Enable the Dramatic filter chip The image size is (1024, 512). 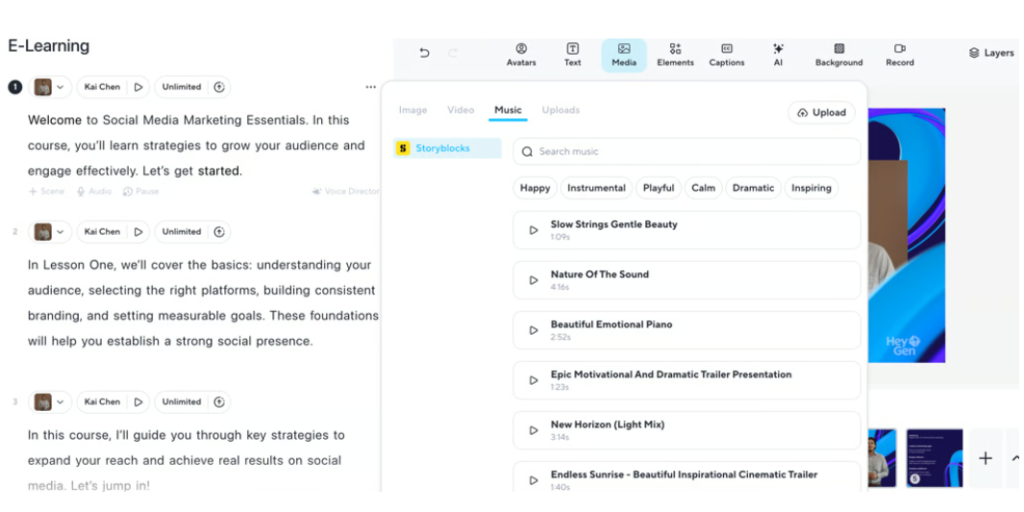point(753,188)
